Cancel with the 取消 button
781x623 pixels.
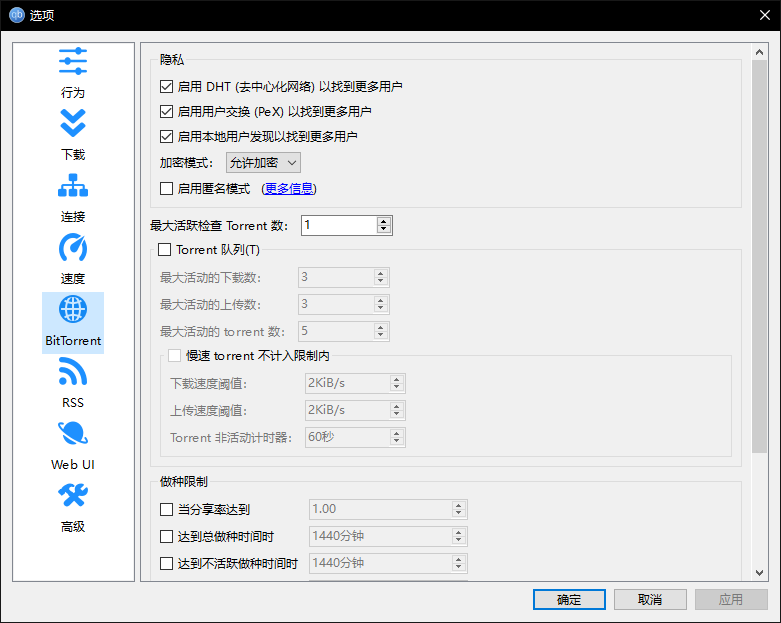tap(650, 600)
